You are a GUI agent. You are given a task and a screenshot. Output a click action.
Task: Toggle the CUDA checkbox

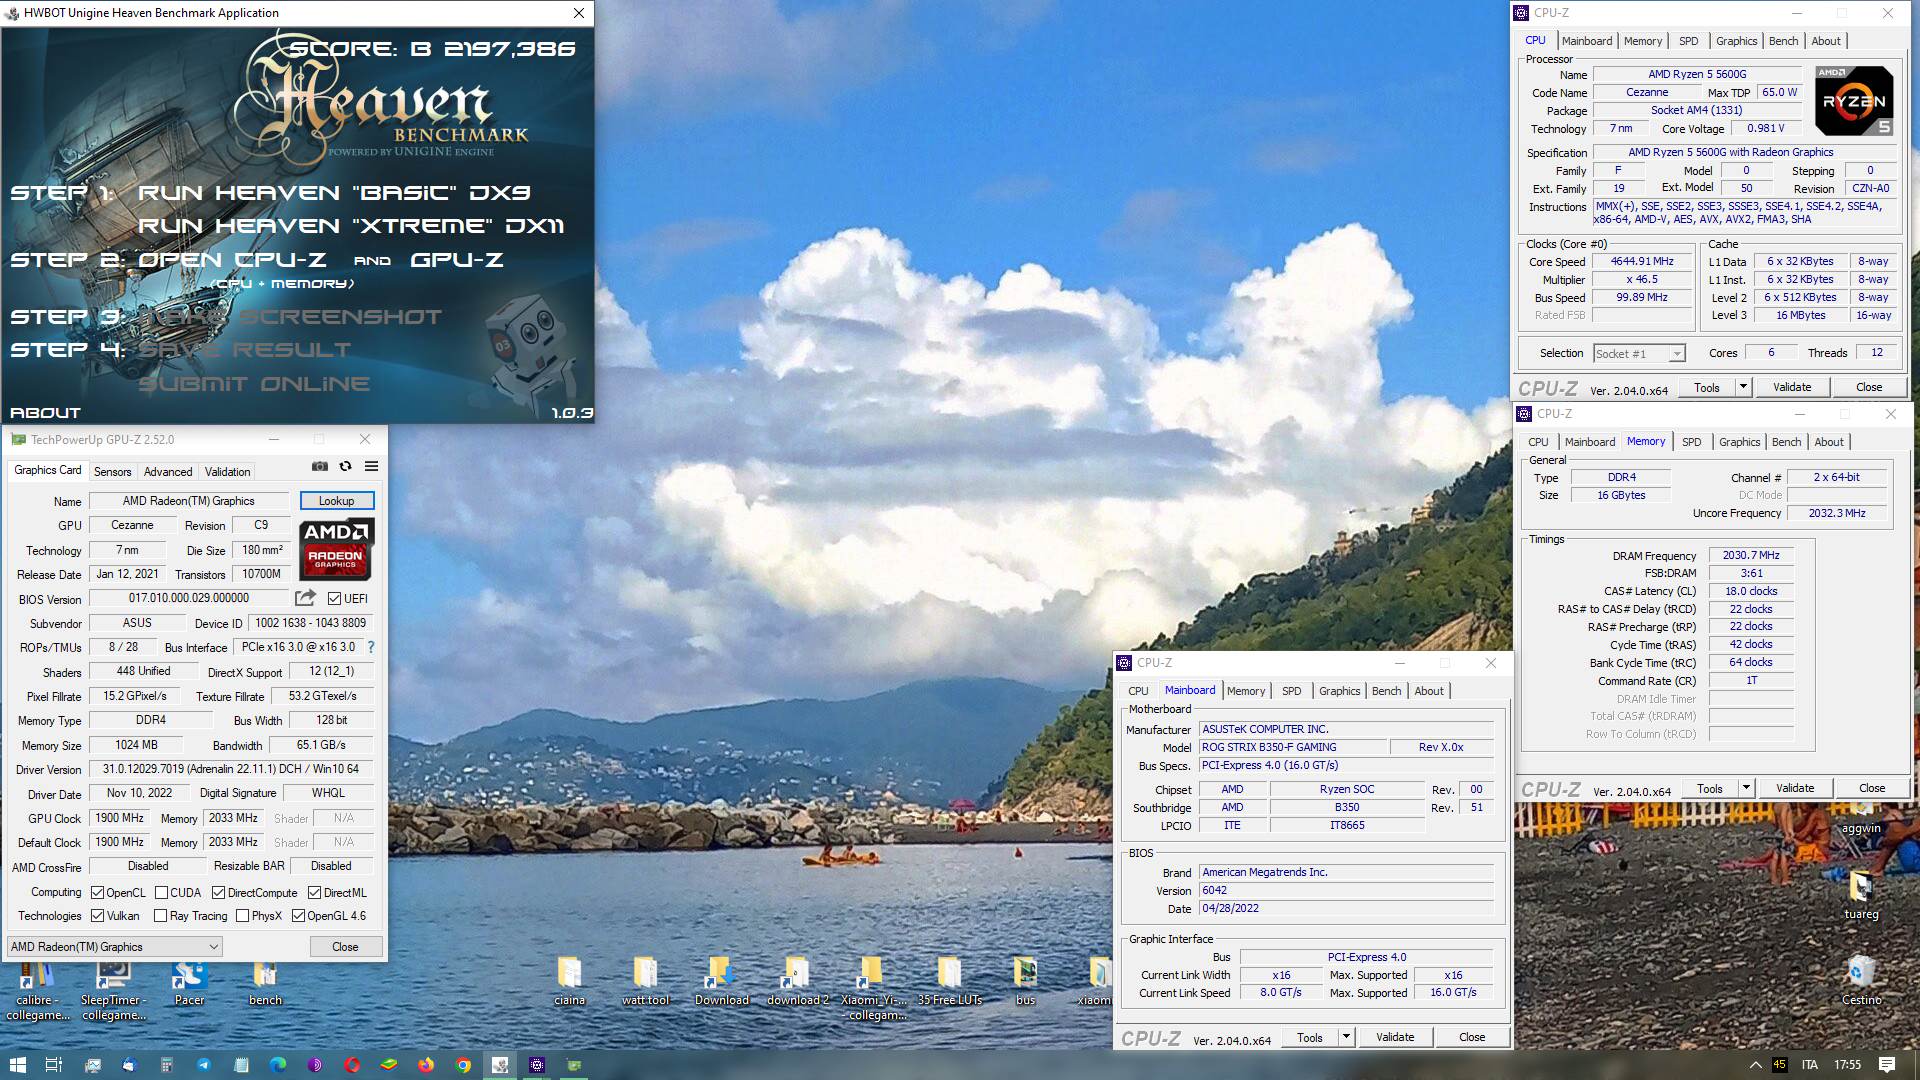161,892
